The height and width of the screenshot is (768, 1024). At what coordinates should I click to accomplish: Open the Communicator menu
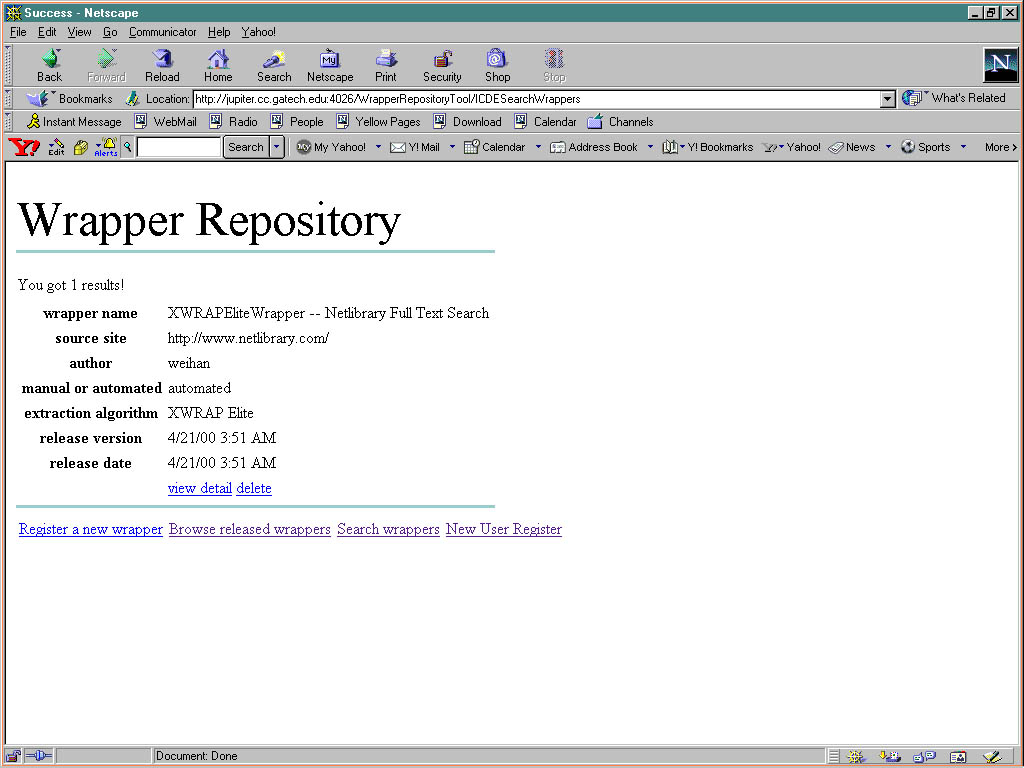163,32
